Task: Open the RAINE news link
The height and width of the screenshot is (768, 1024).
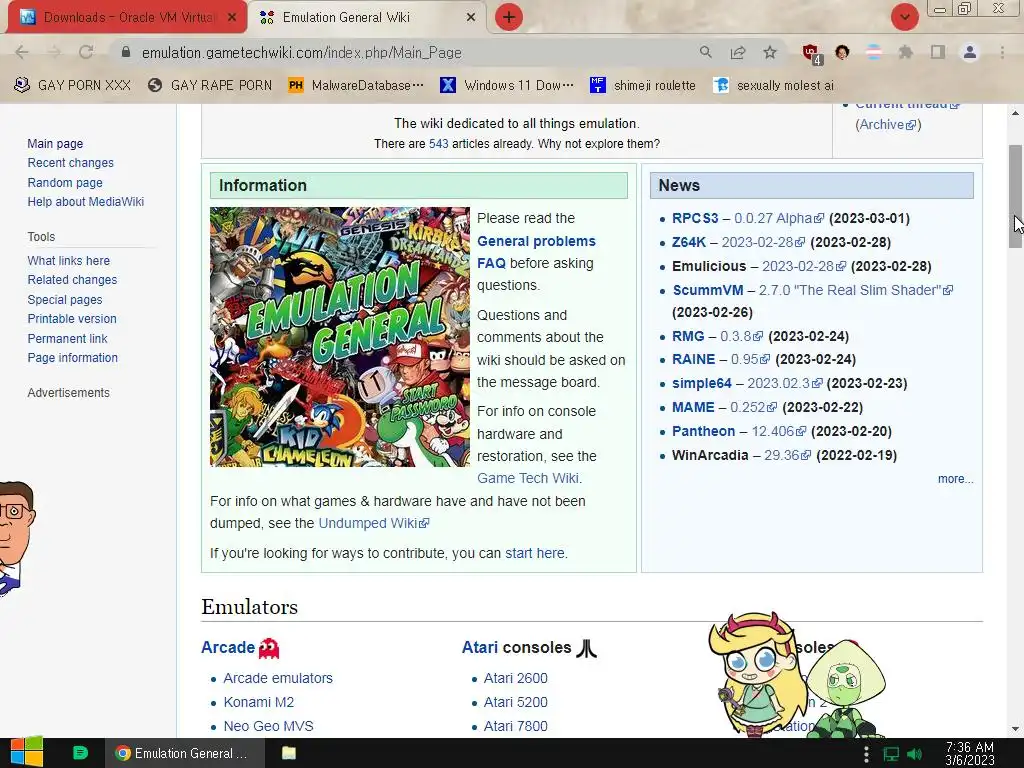Action: coord(694,359)
